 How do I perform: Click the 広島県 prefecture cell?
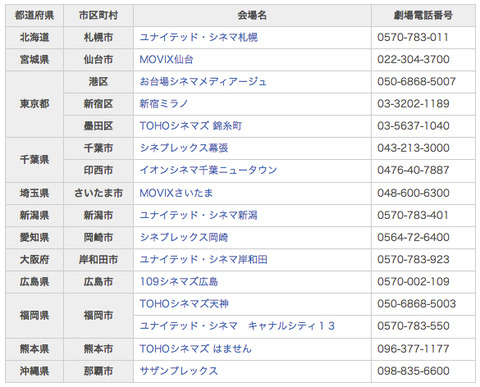34,282
